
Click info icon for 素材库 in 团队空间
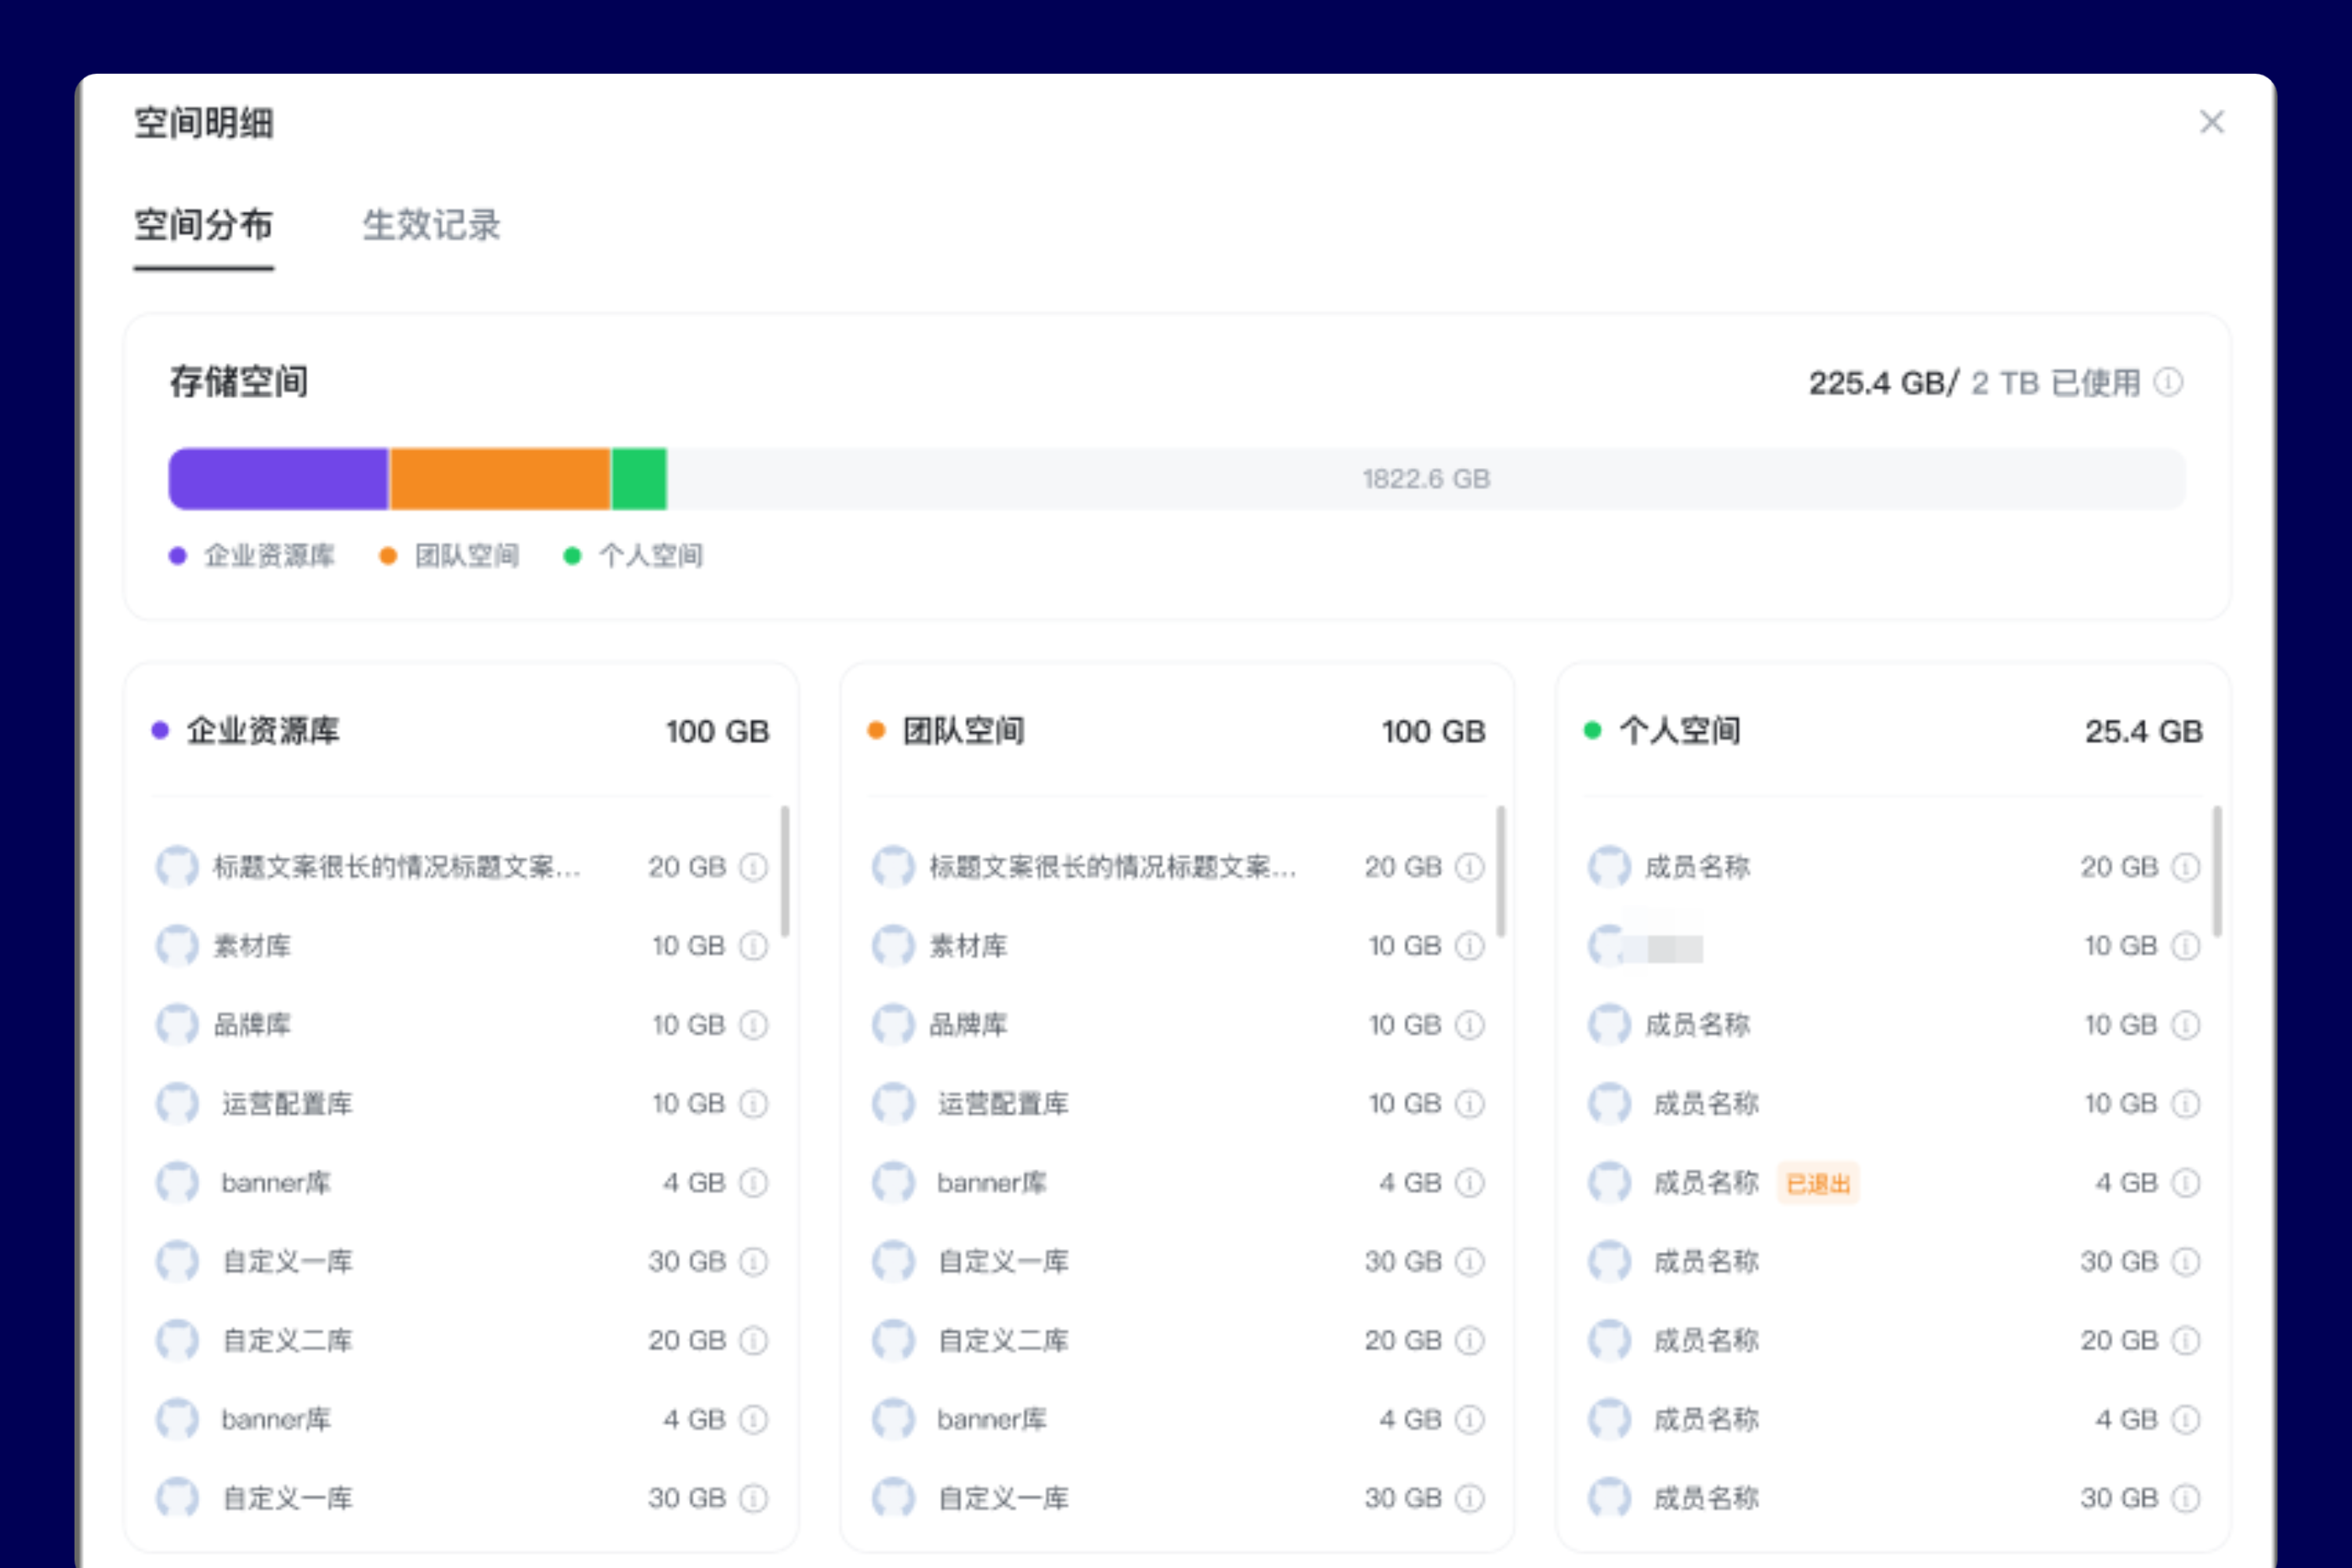click(x=1469, y=946)
